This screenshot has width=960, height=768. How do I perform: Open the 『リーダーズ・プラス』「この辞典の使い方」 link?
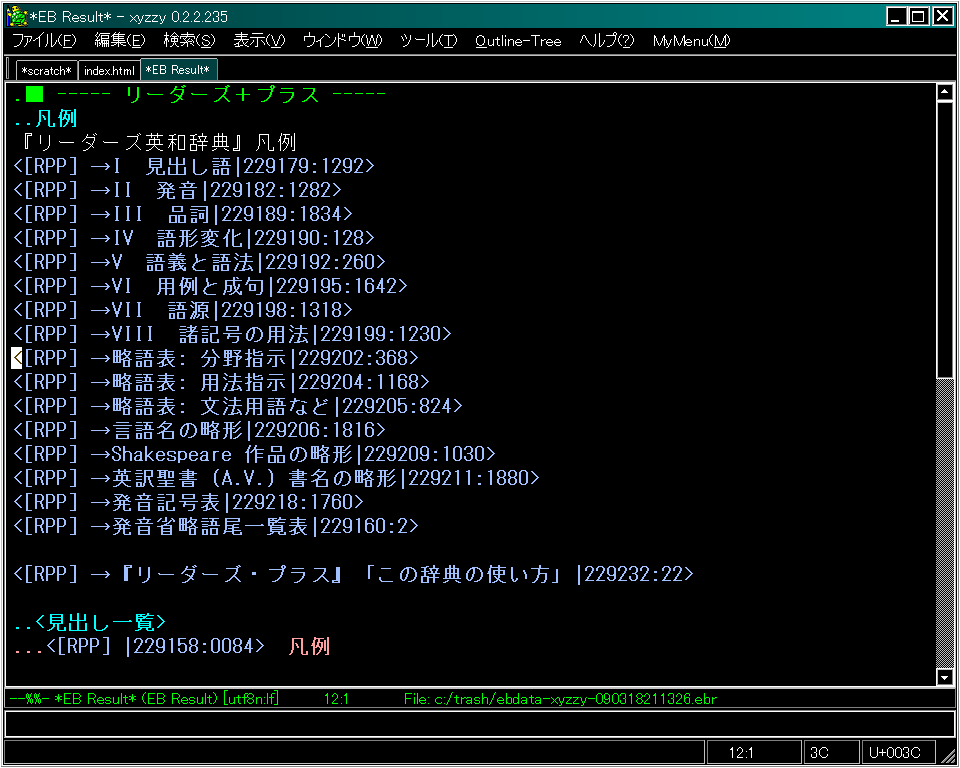[353, 574]
